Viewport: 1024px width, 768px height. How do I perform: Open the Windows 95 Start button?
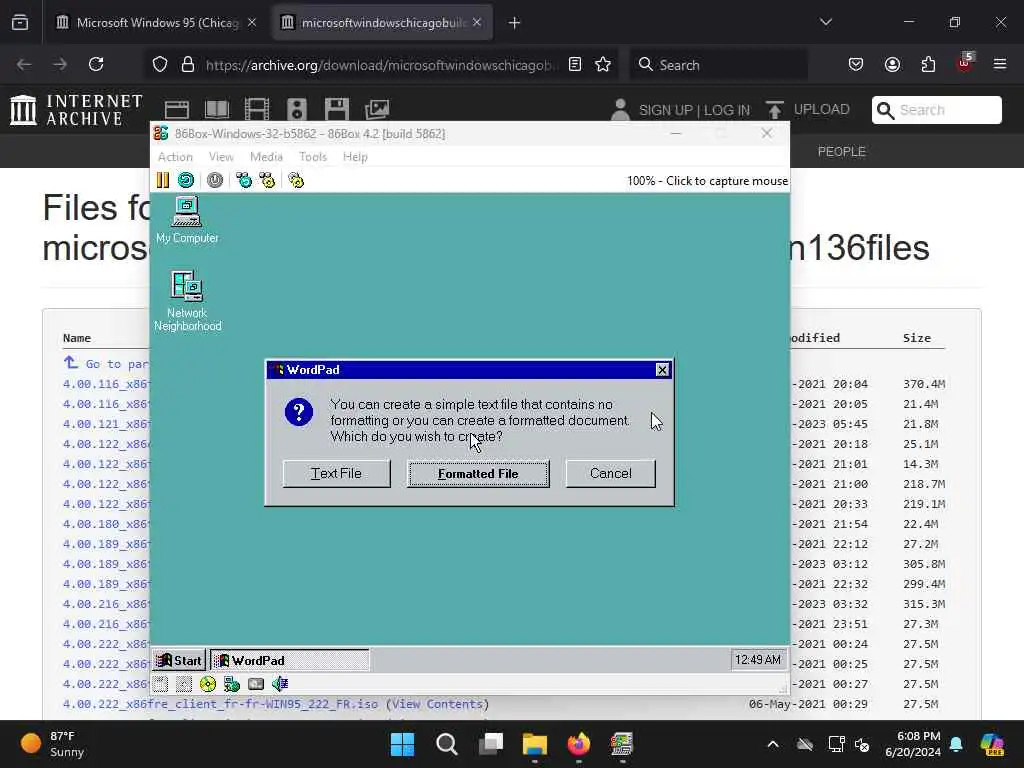coord(179,660)
